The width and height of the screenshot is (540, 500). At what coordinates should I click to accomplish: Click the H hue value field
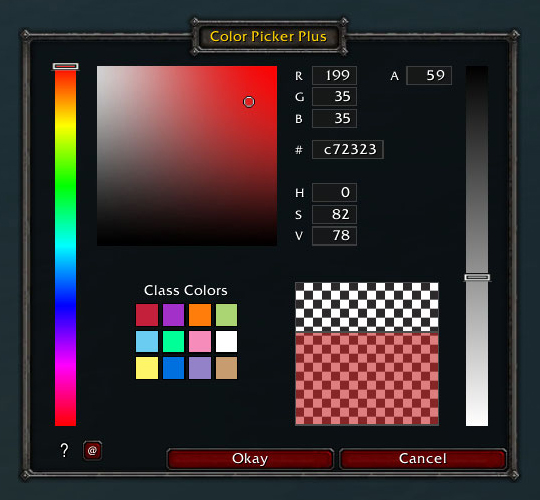click(x=334, y=192)
